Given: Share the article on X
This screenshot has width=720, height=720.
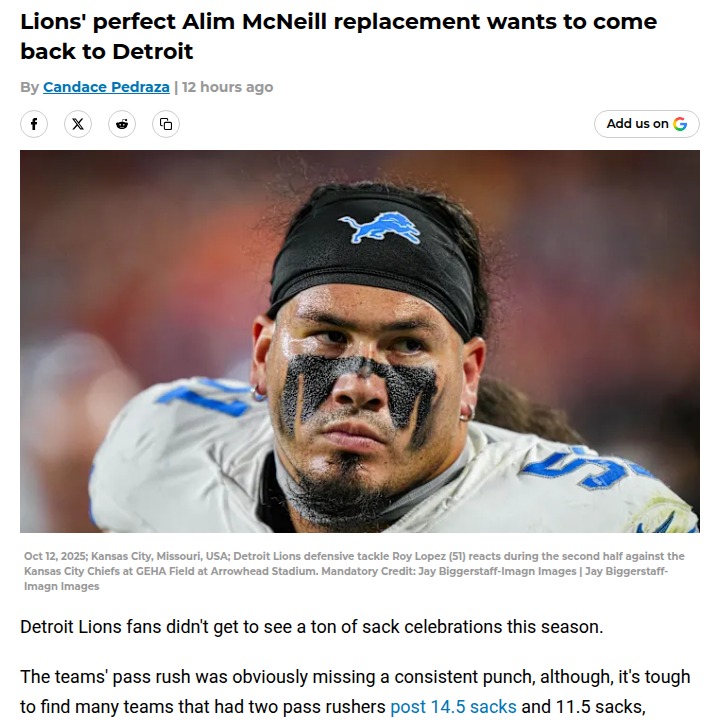Looking at the screenshot, I should pyautogui.click(x=78, y=124).
